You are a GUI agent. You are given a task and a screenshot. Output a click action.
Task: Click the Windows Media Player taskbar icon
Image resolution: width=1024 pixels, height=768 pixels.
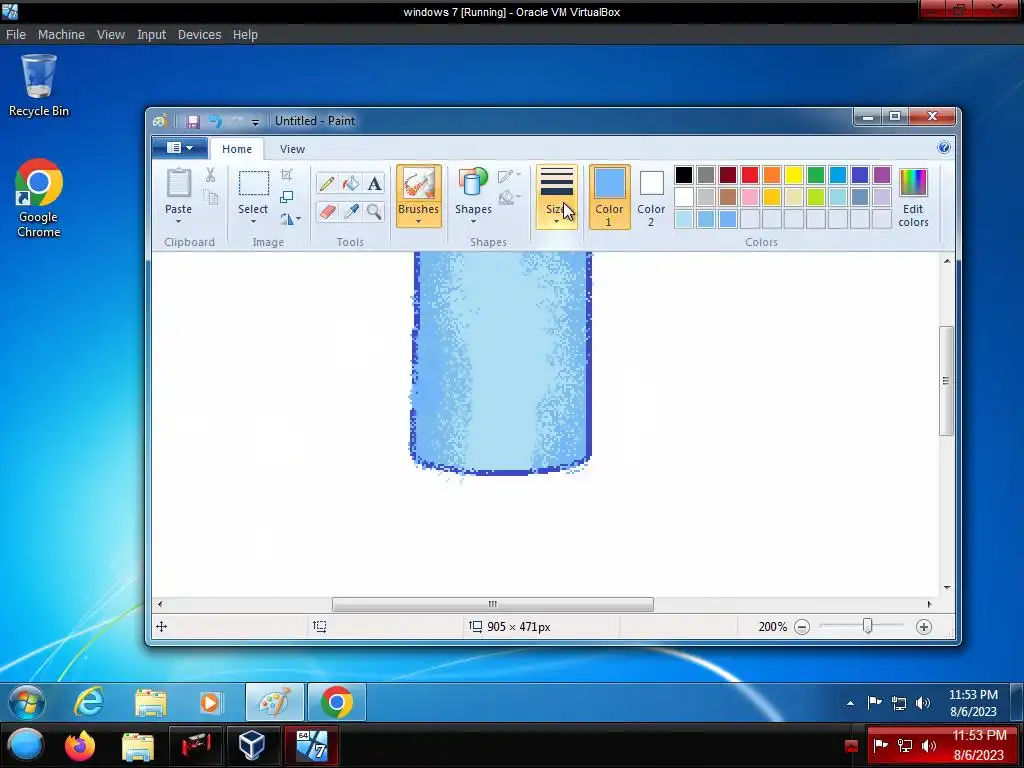[210, 703]
